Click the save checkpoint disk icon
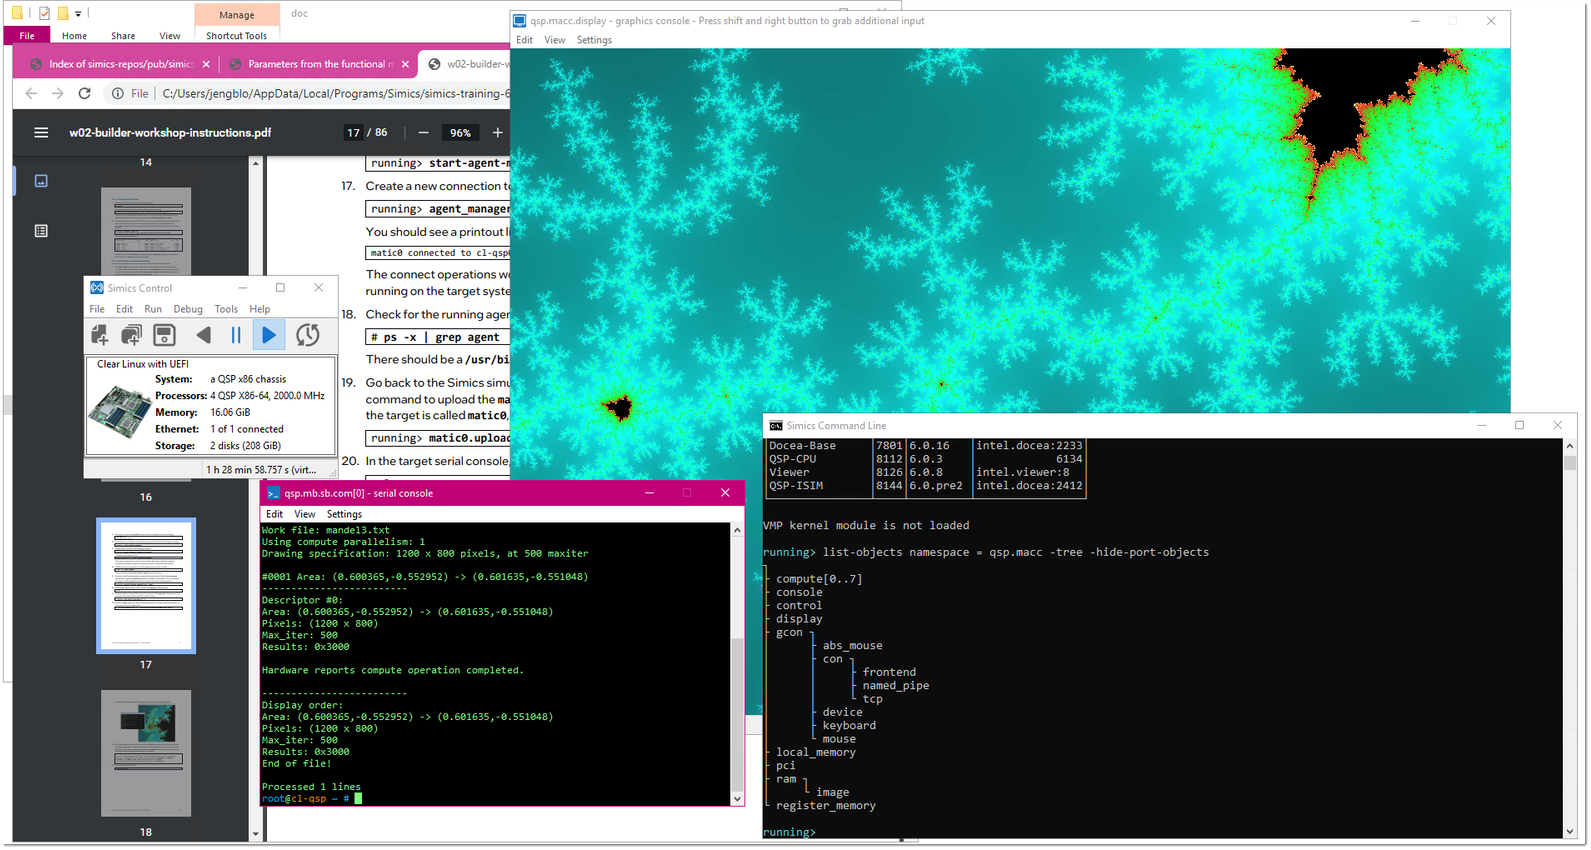 click(164, 336)
